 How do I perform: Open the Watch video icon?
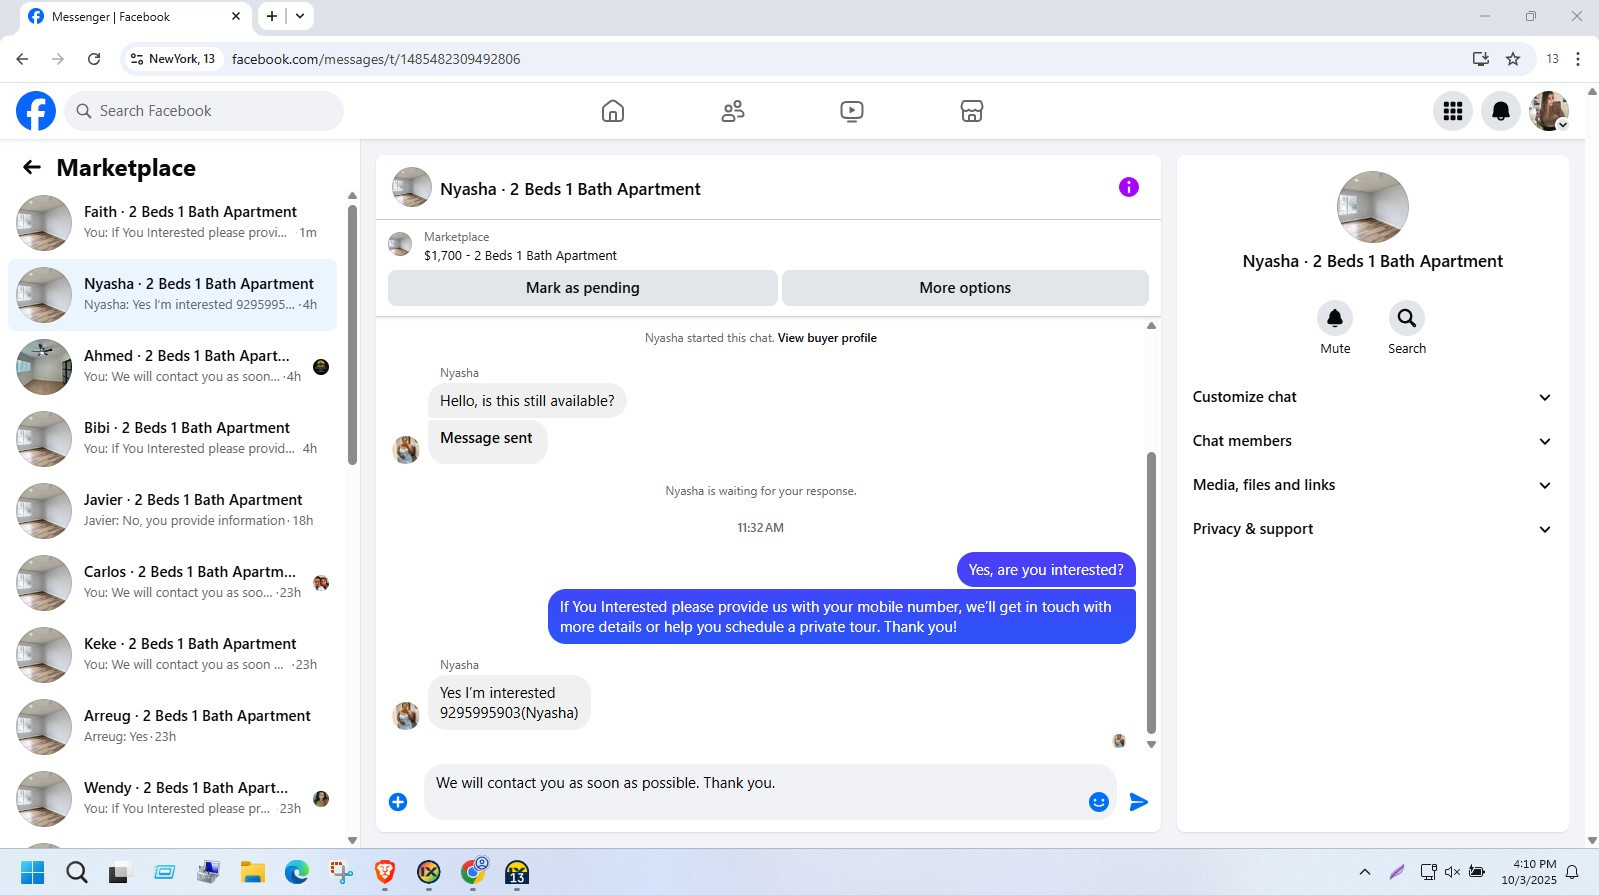tap(852, 111)
